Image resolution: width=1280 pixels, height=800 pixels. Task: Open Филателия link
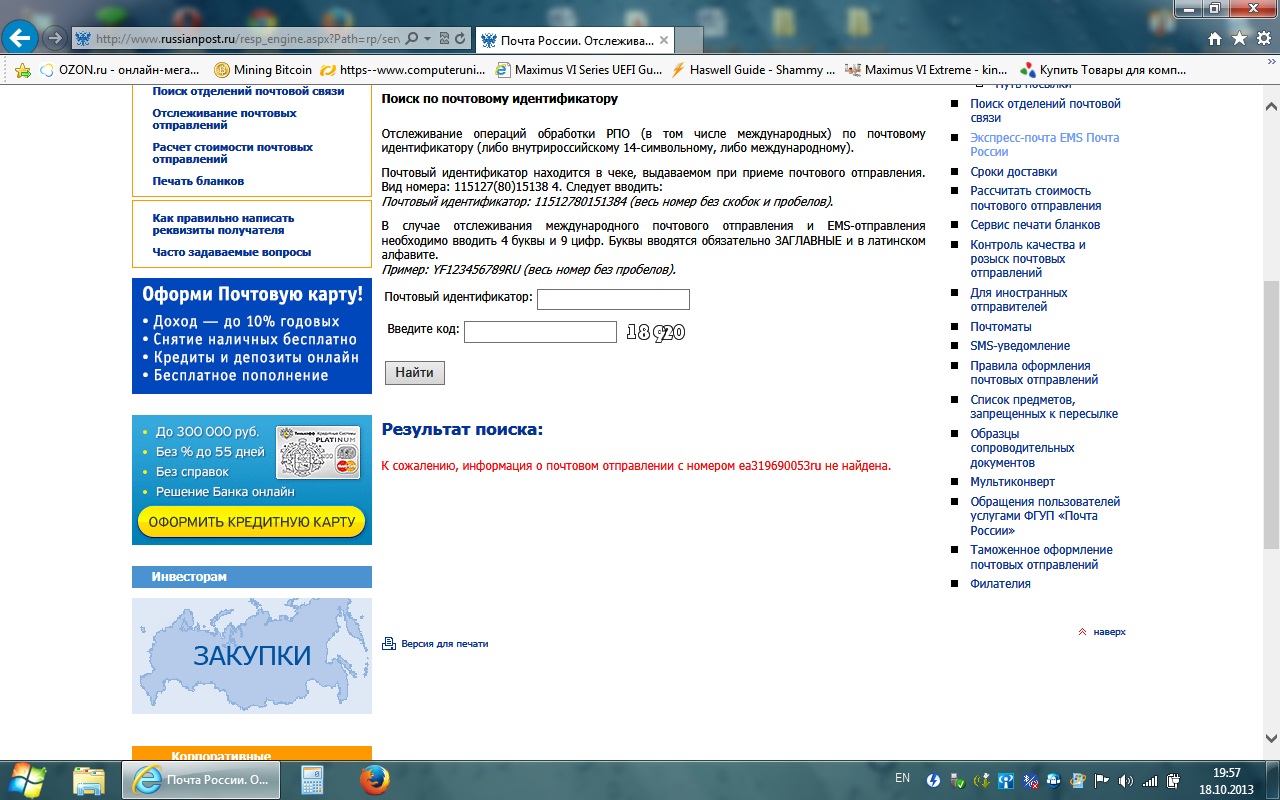pyautogui.click(x=1000, y=584)
